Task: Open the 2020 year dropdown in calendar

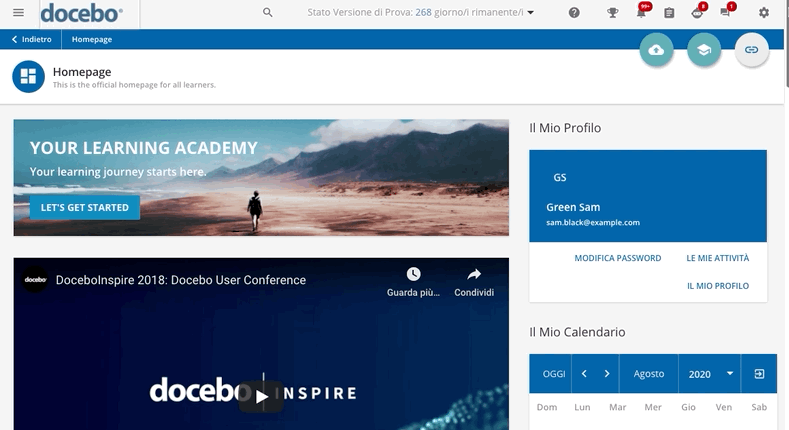Action: [x=711, y=374]
